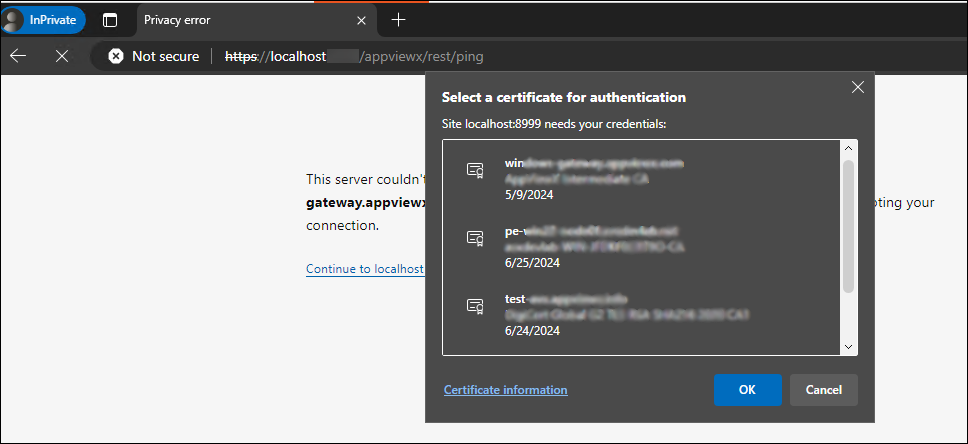Select the certificate dated 6/25/2024
Viewport: 968px width, 444px height.
(642, 247)
